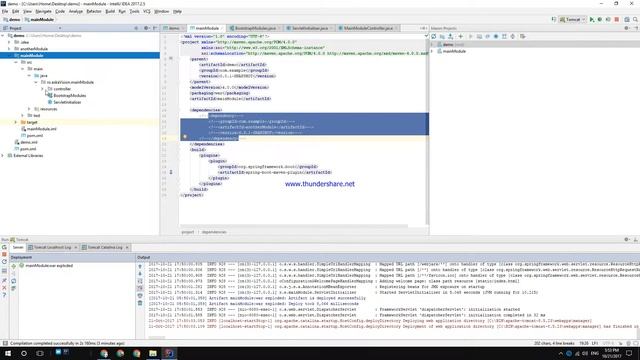The width and height of the screenshot is (640, 360).
Task: Open the File menu
Action: coord(5,11)
